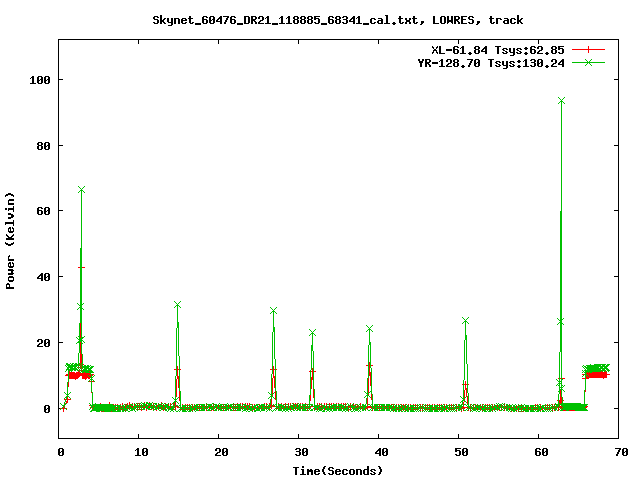Click the y-axis tick label 80
Viewport: 640px width, 480px height.
[x=43, y=146]
